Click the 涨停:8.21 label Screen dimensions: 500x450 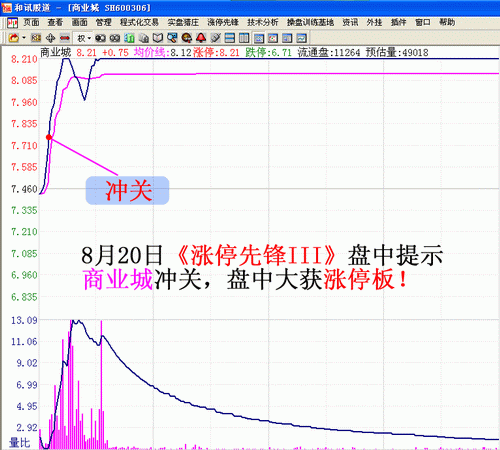(x=216, y=52)
